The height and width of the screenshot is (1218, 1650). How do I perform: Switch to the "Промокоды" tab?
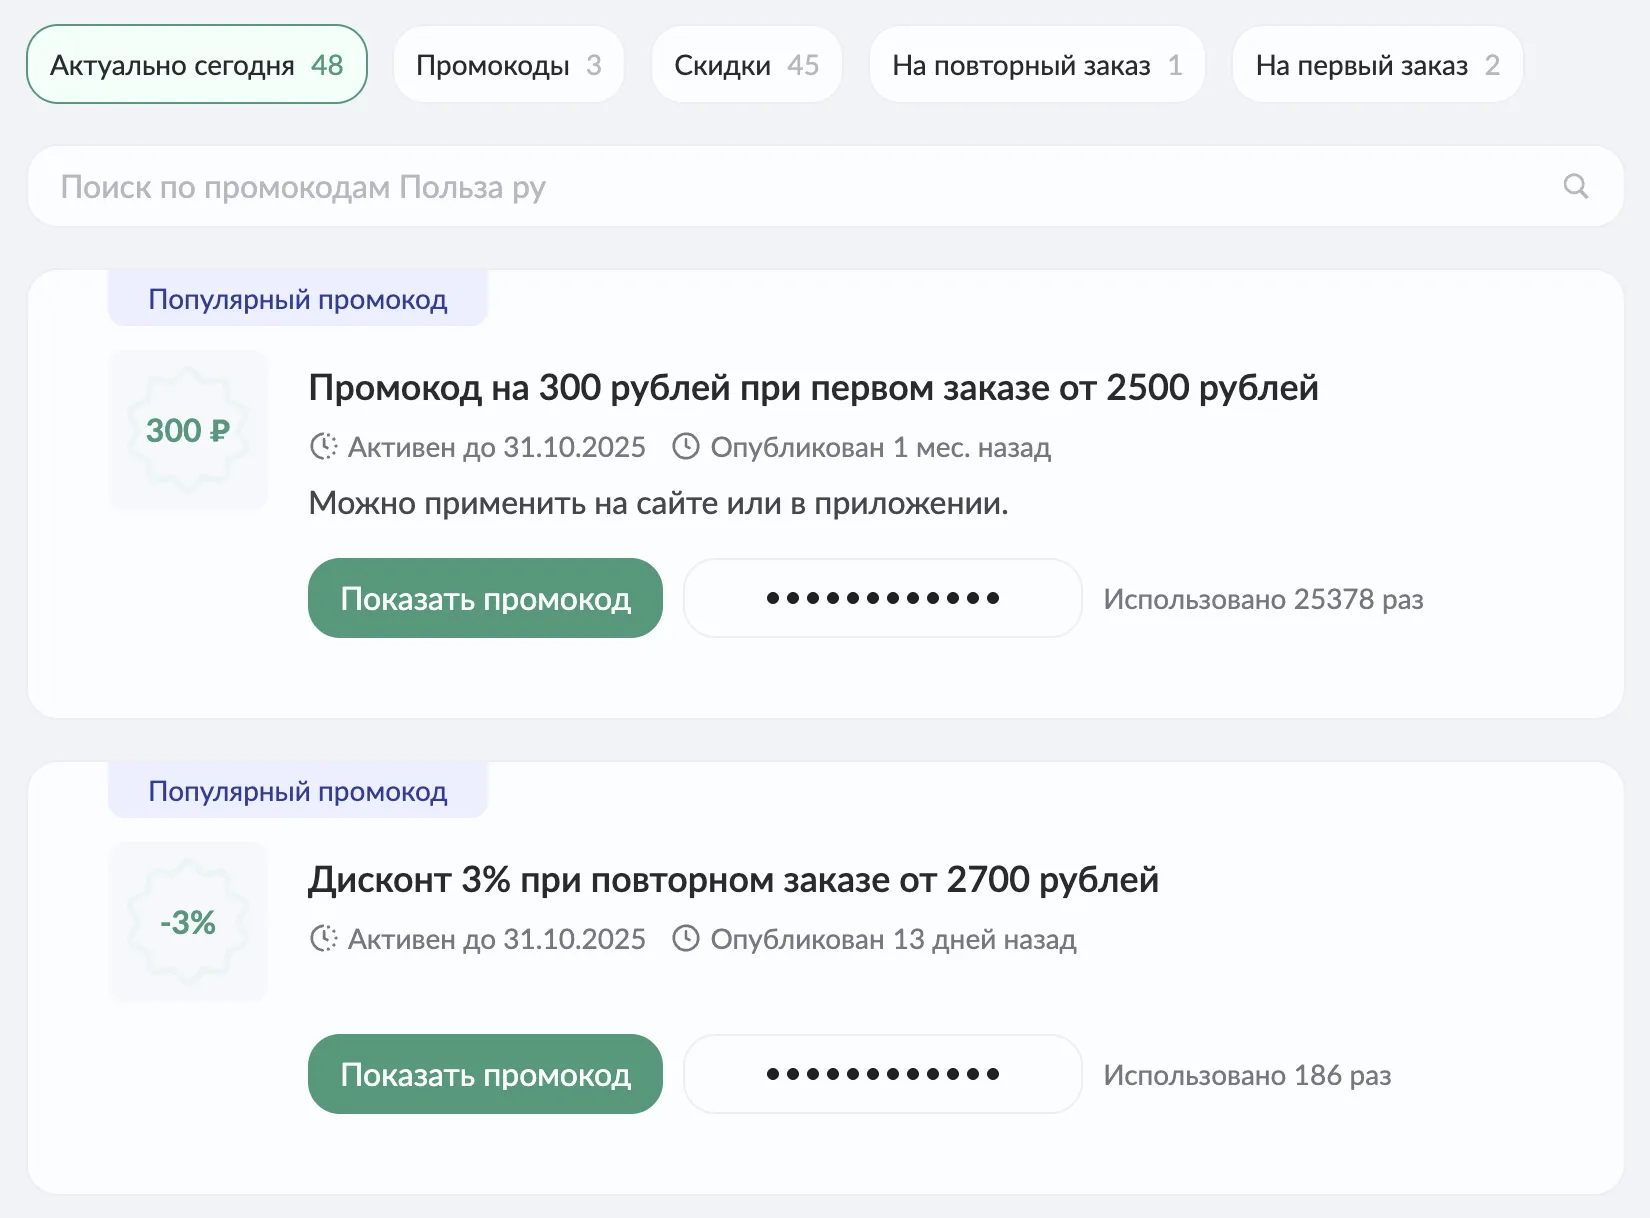[x=508, y=65]
